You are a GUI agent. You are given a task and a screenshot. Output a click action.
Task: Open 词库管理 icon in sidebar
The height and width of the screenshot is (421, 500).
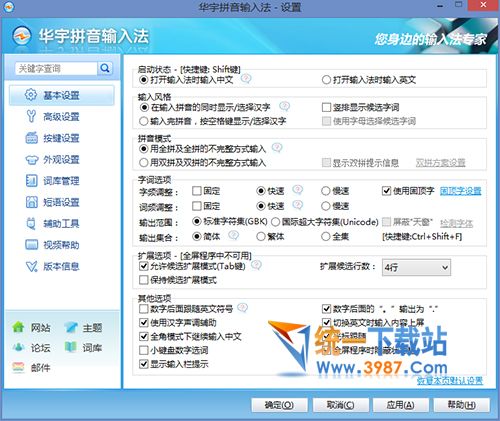(x=31, y=181)
